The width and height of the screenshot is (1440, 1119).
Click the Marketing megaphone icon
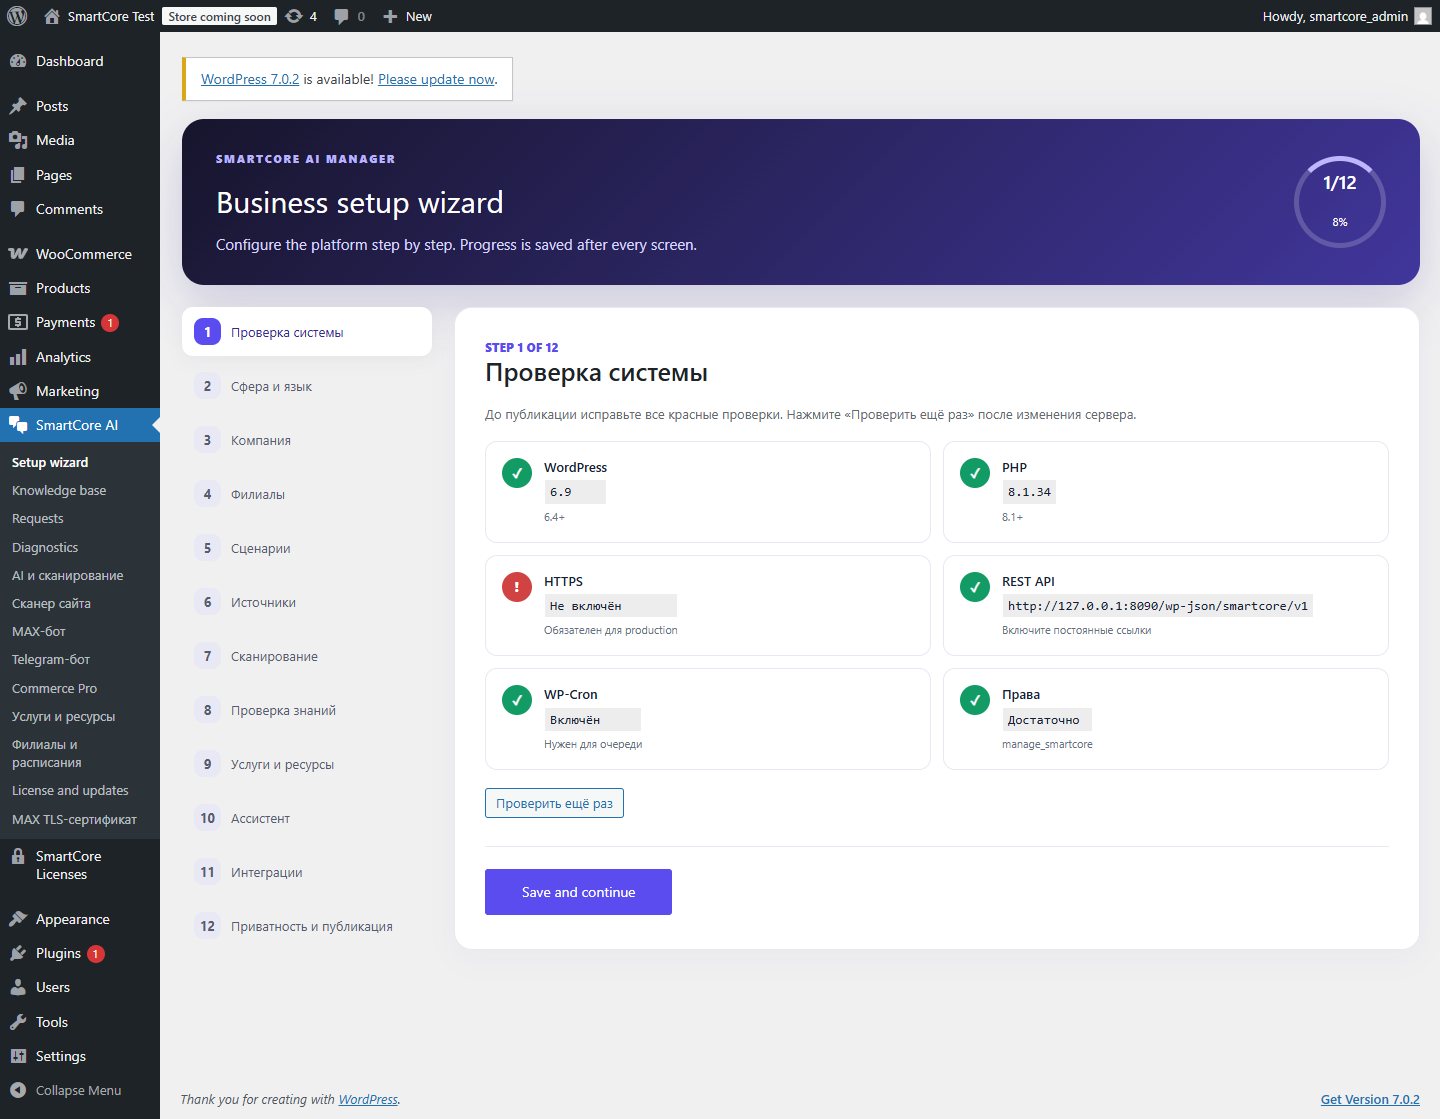[18, 391]
